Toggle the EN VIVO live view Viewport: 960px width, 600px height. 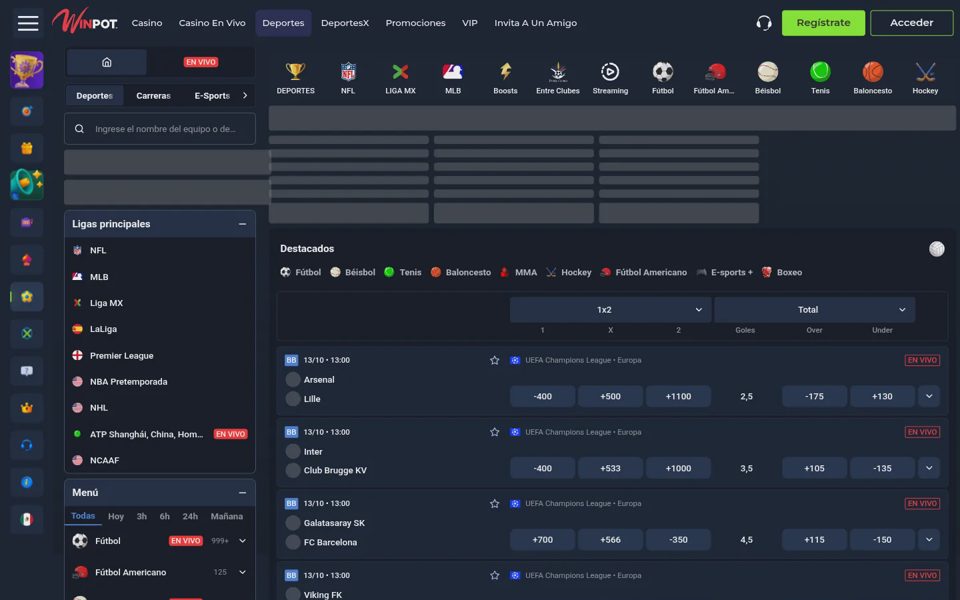201,62
